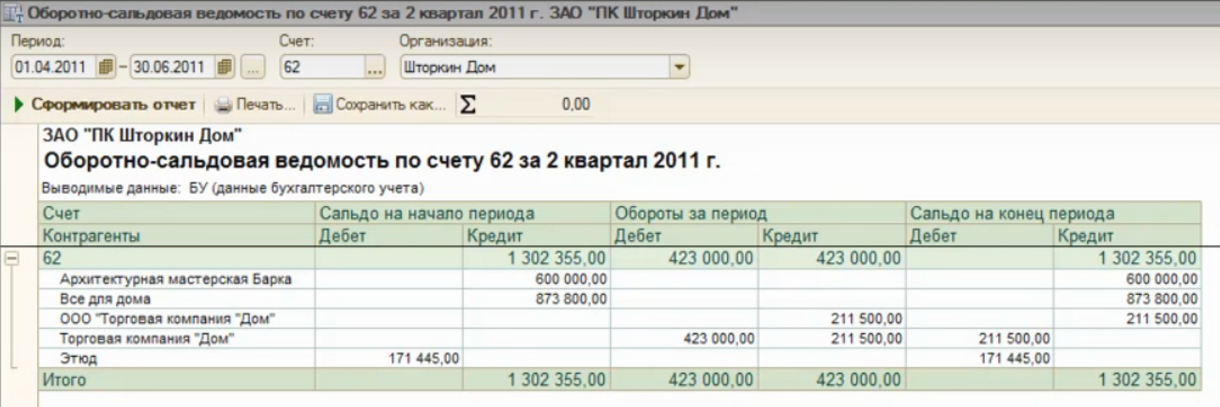The height and width of the screenshot is (407, 1220).
Task: Click end date field 30.06.2011
Action: 174,68
